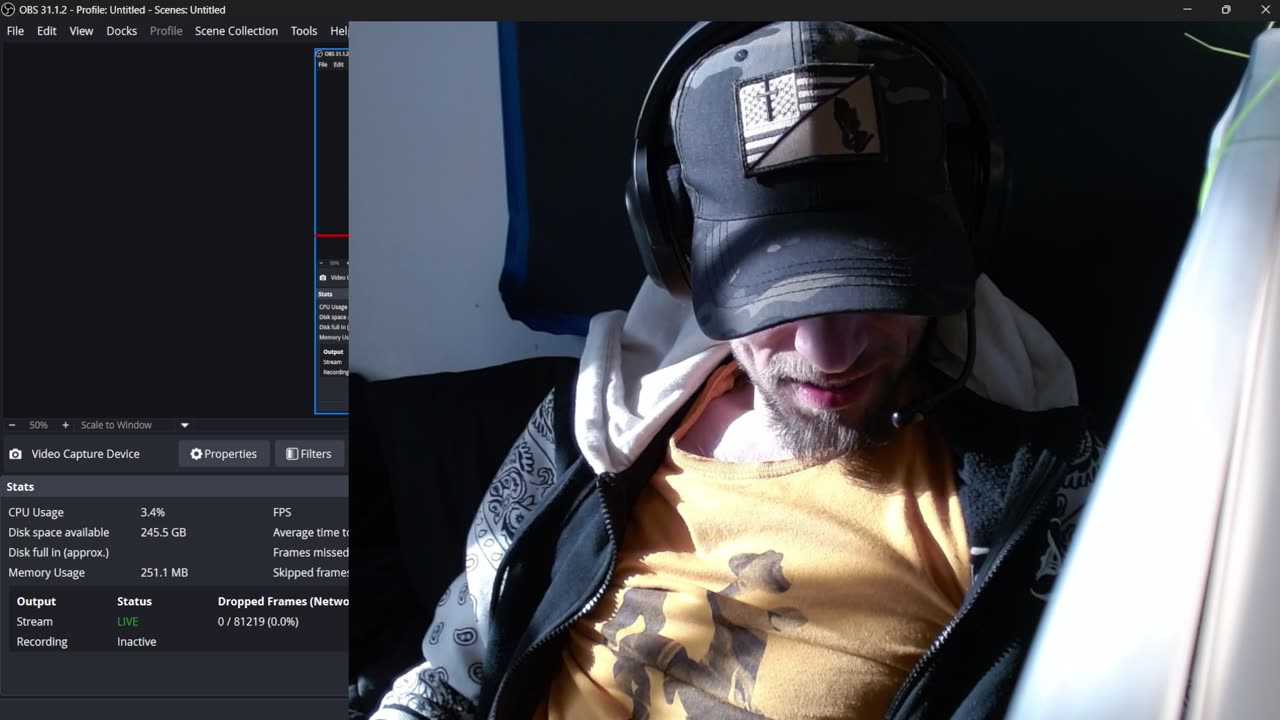Click the Stats dock header
This screenshot has width=1280, height=720.
(x=174, y=487)
